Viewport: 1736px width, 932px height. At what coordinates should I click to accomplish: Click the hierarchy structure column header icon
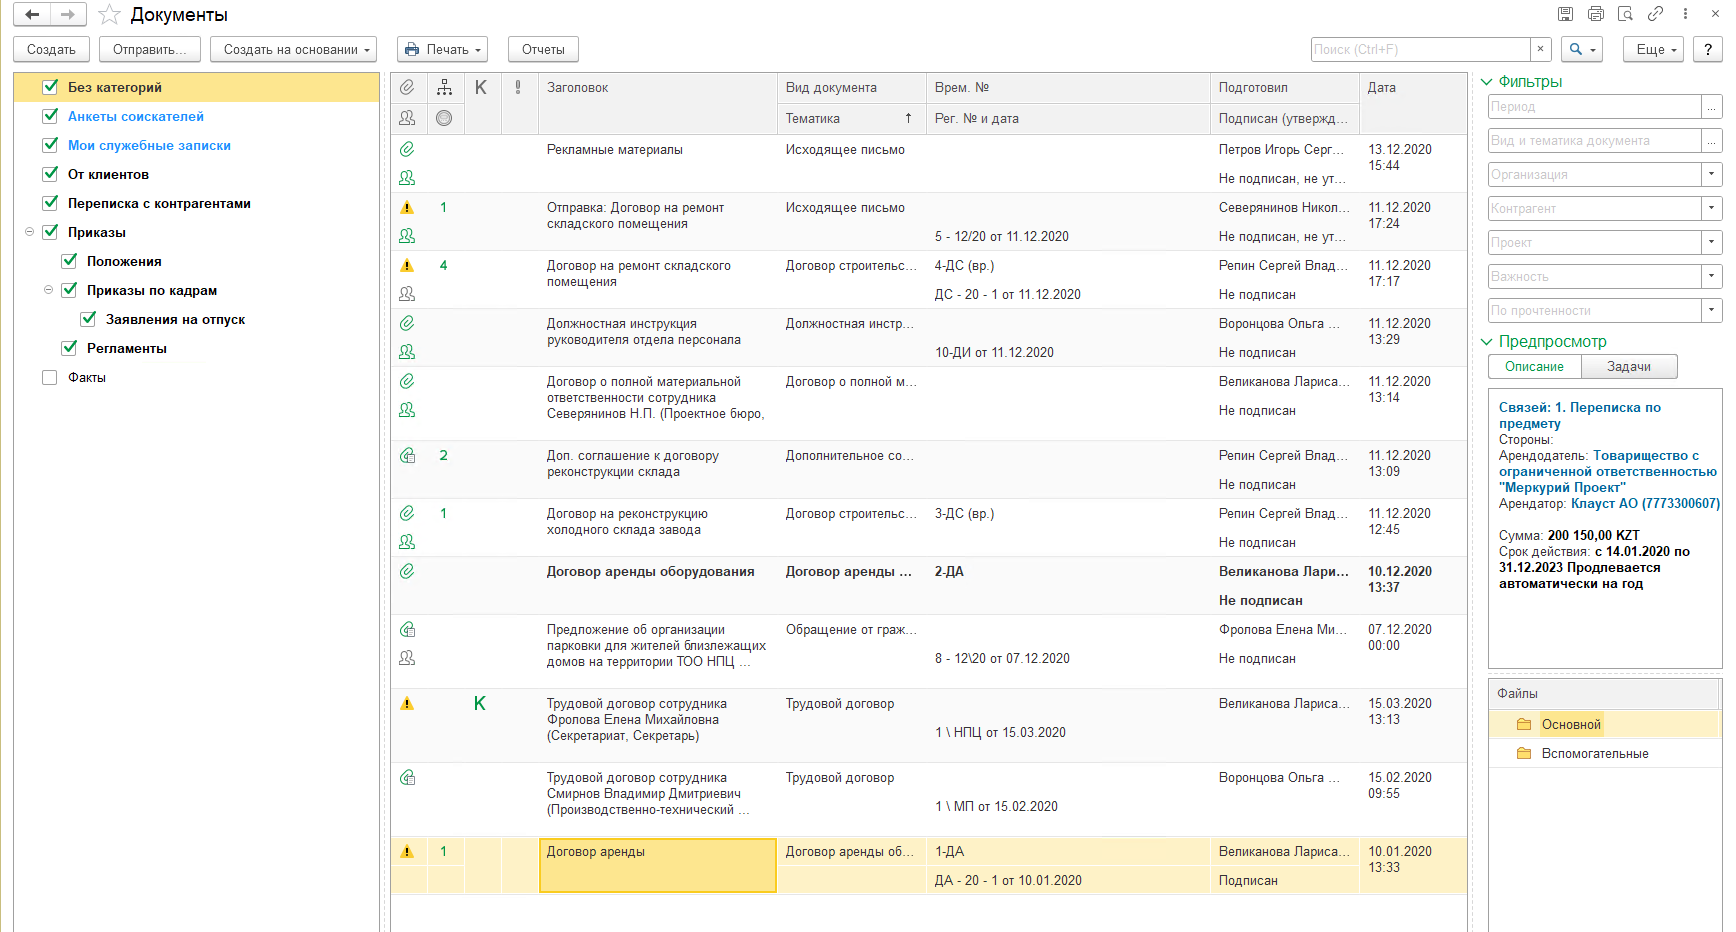click(444, 88)
